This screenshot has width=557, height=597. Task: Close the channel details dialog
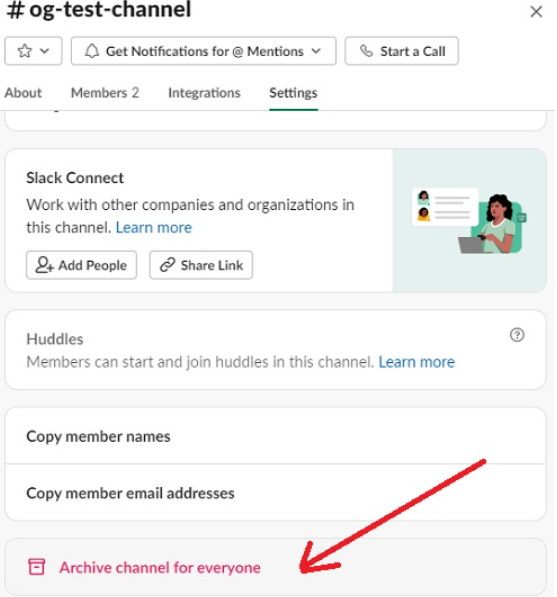536,12
